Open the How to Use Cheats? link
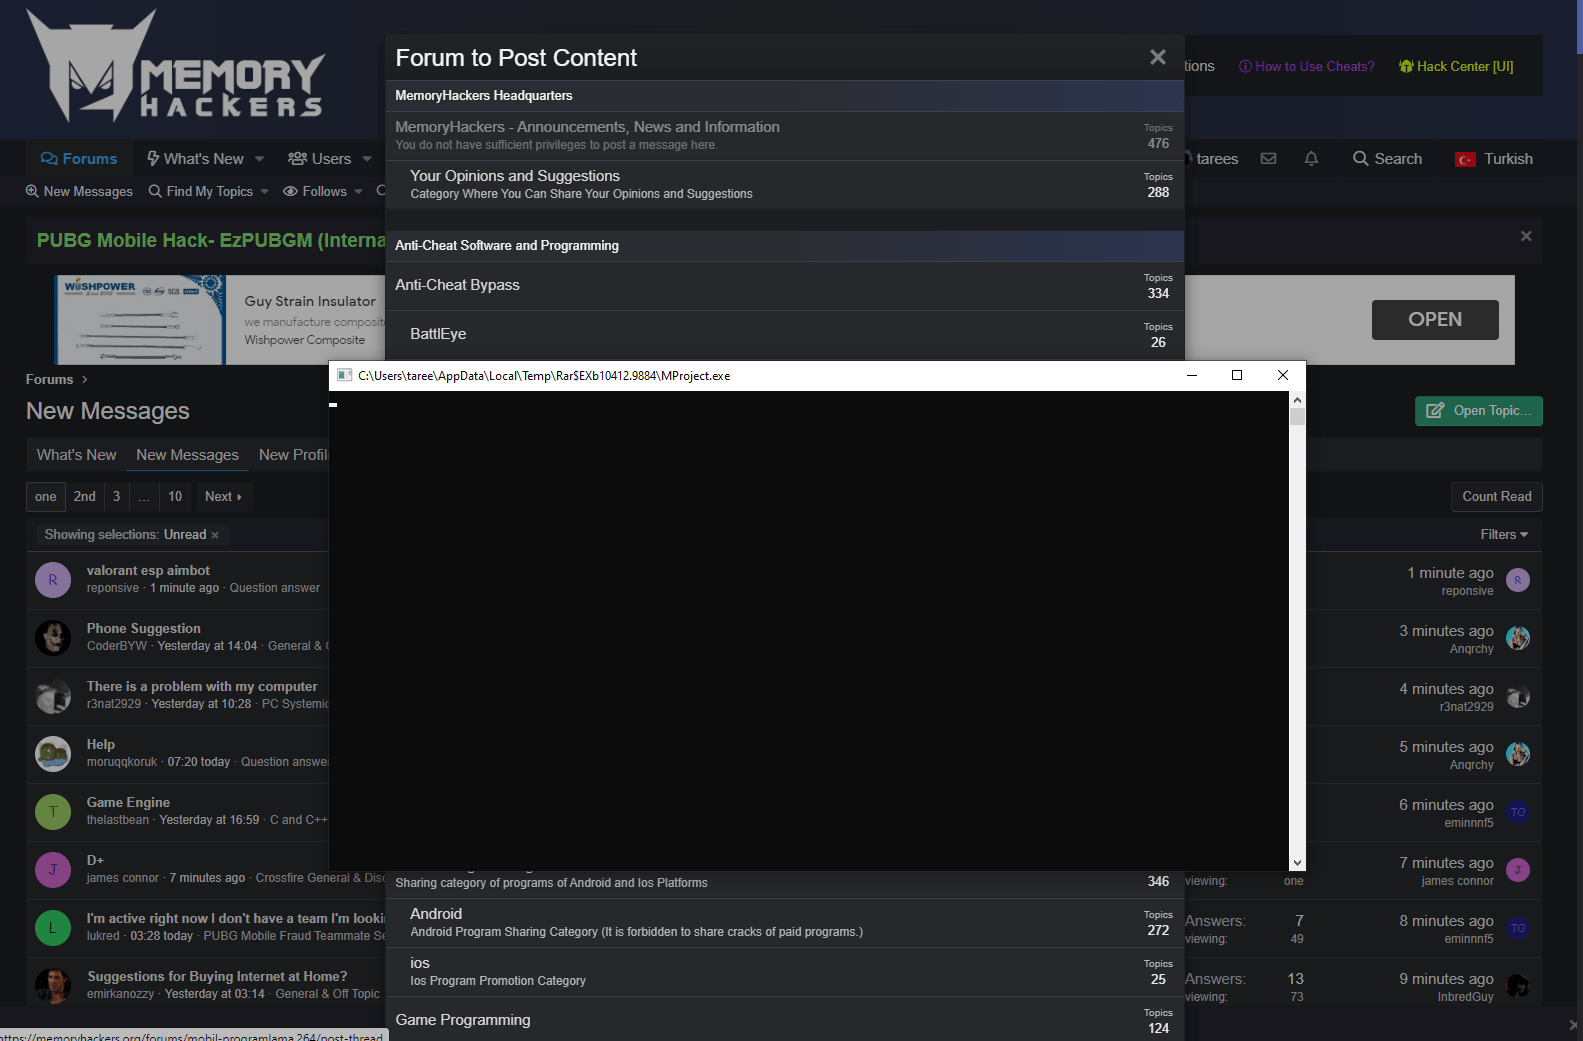This screenshot has height=1041, width=1583. (1306, 66)
